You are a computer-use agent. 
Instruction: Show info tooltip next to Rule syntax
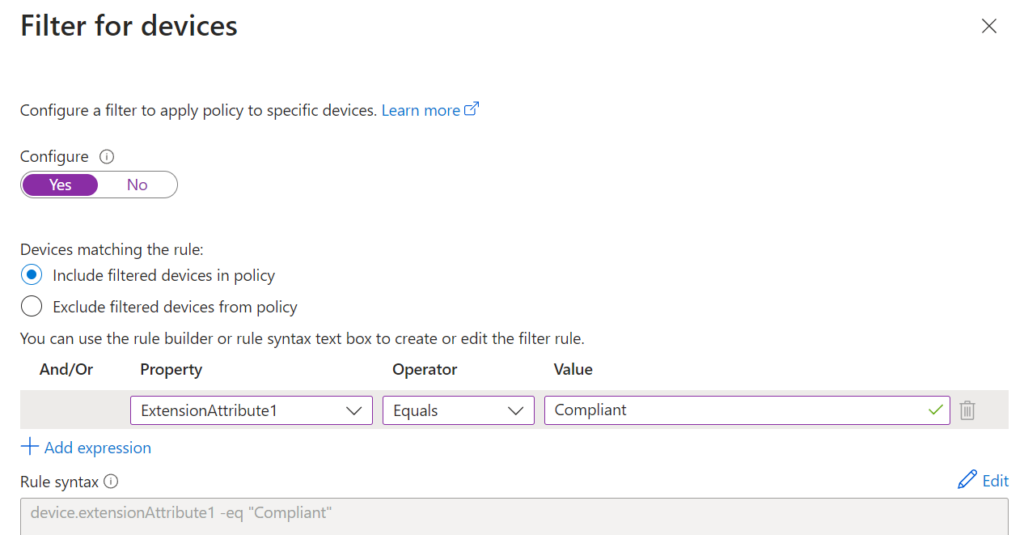[x=111, y=481]
